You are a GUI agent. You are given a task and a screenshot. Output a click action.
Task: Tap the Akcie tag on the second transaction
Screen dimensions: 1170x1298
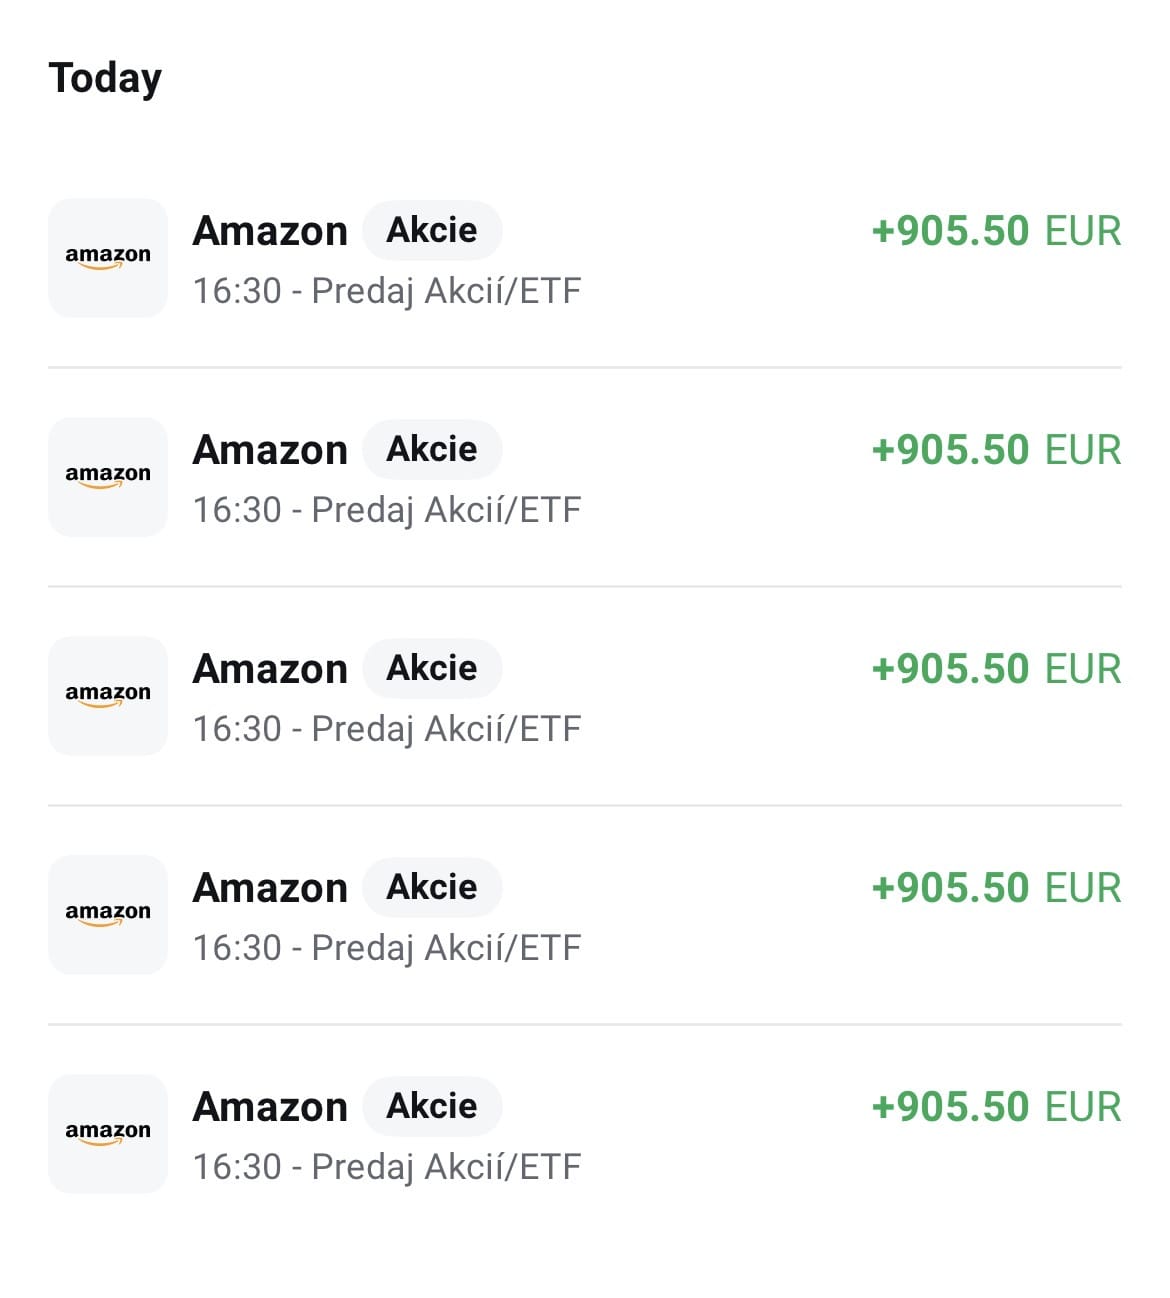pyautogui.click(x=432, y=449)
